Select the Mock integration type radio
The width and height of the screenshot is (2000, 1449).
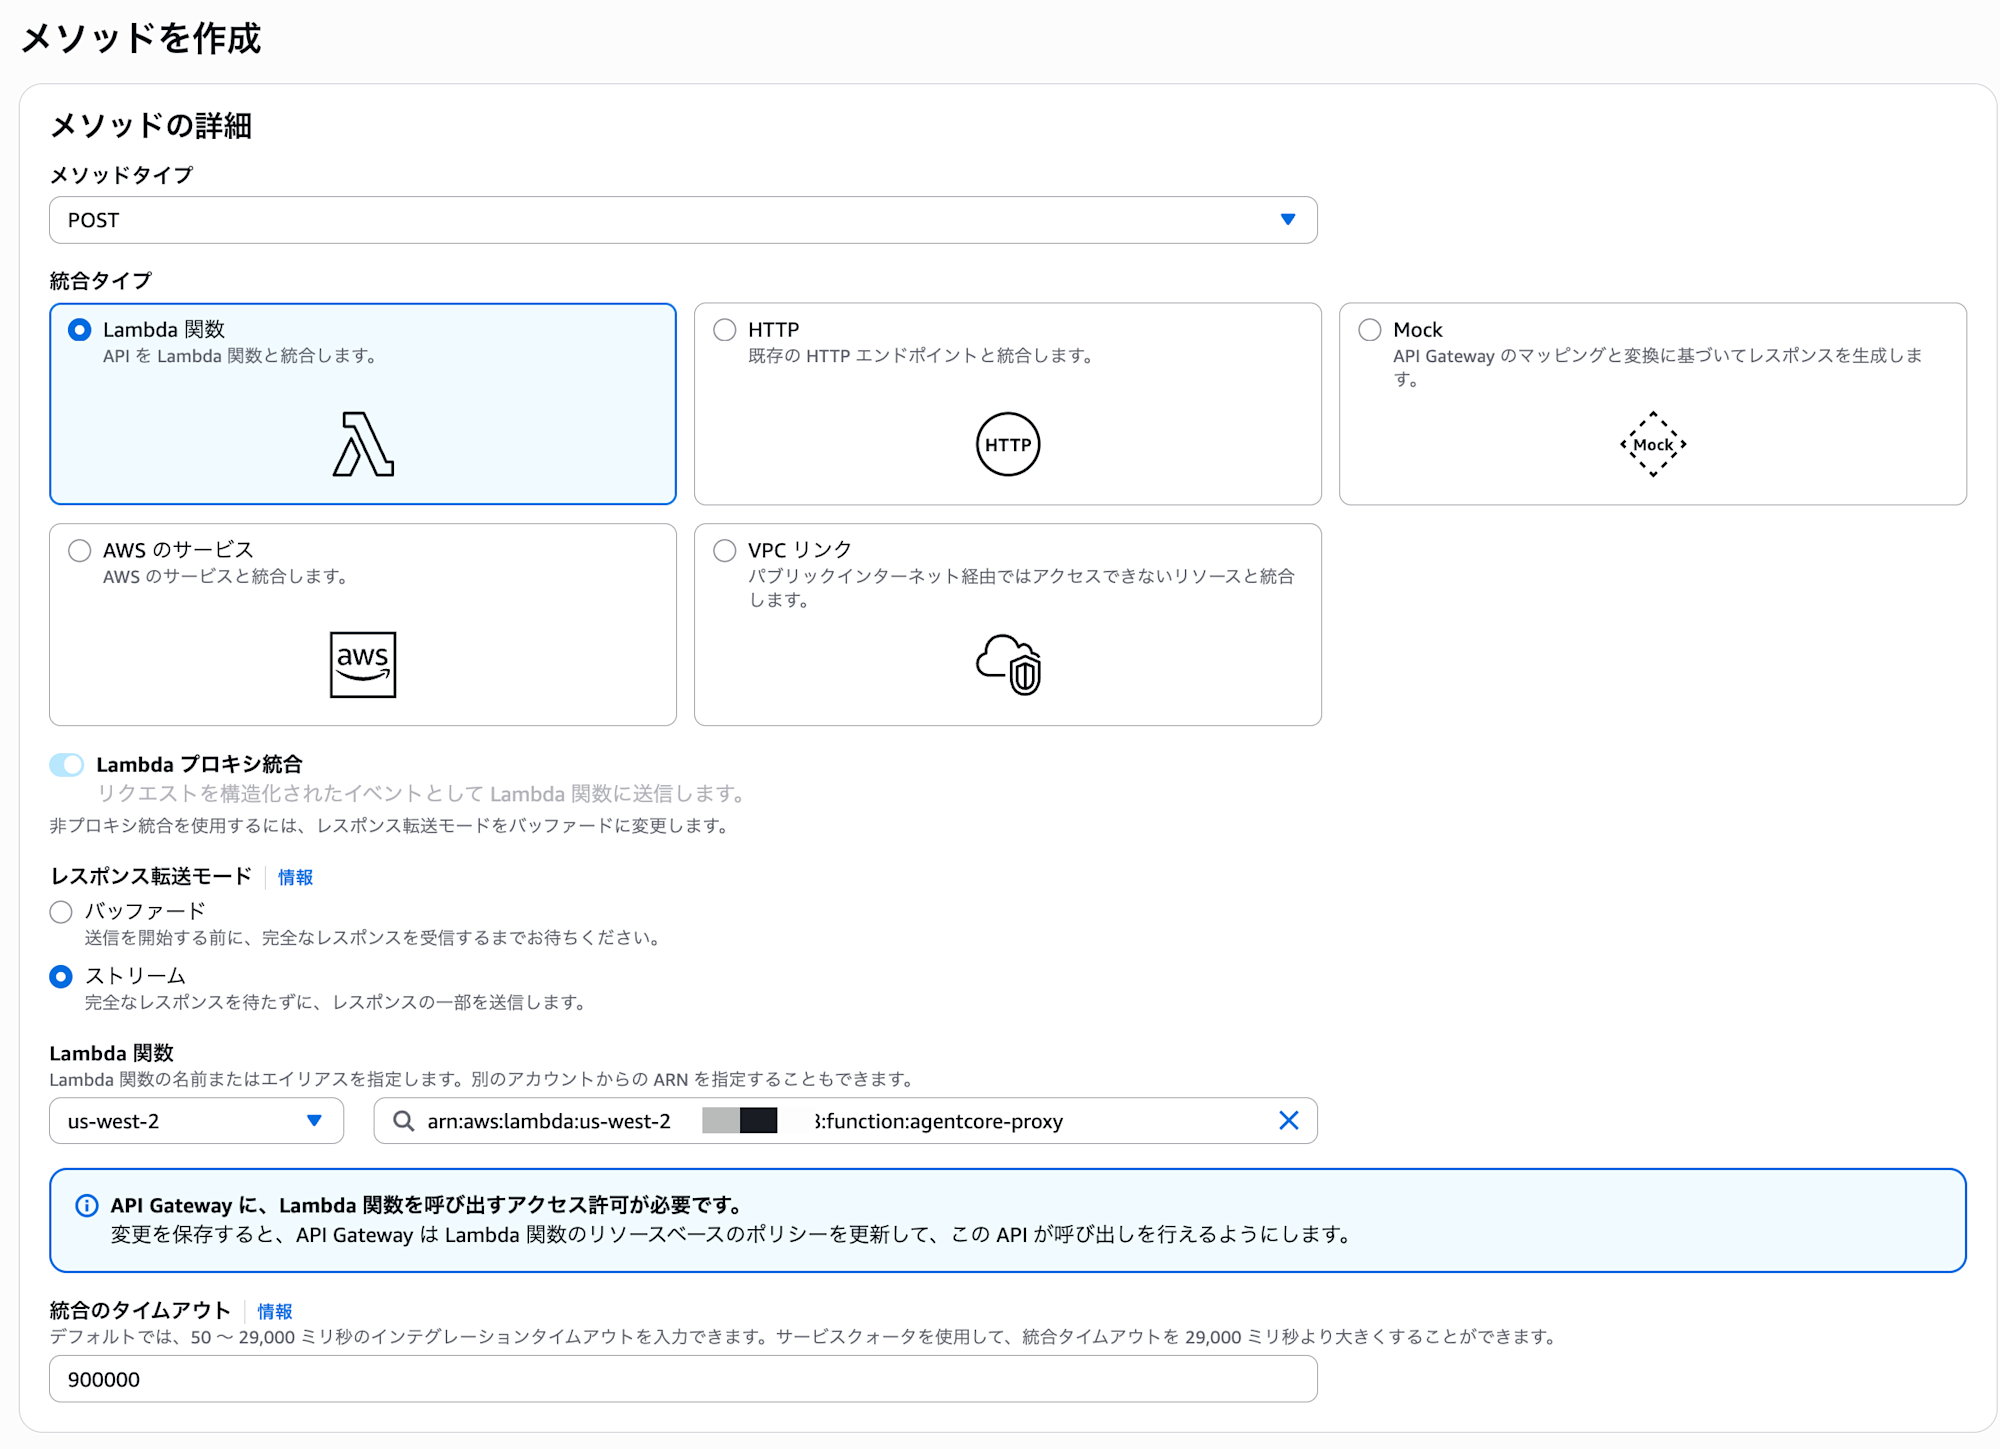tap(1370, 330)
